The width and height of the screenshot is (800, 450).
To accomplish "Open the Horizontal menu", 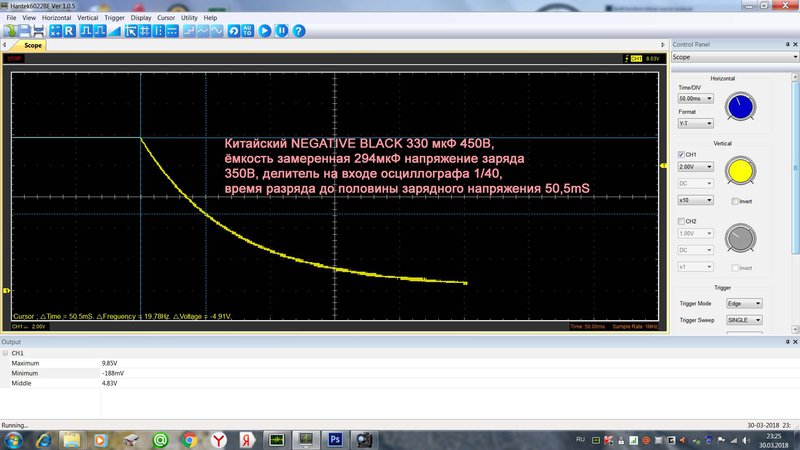I will [x=57, y=17].
